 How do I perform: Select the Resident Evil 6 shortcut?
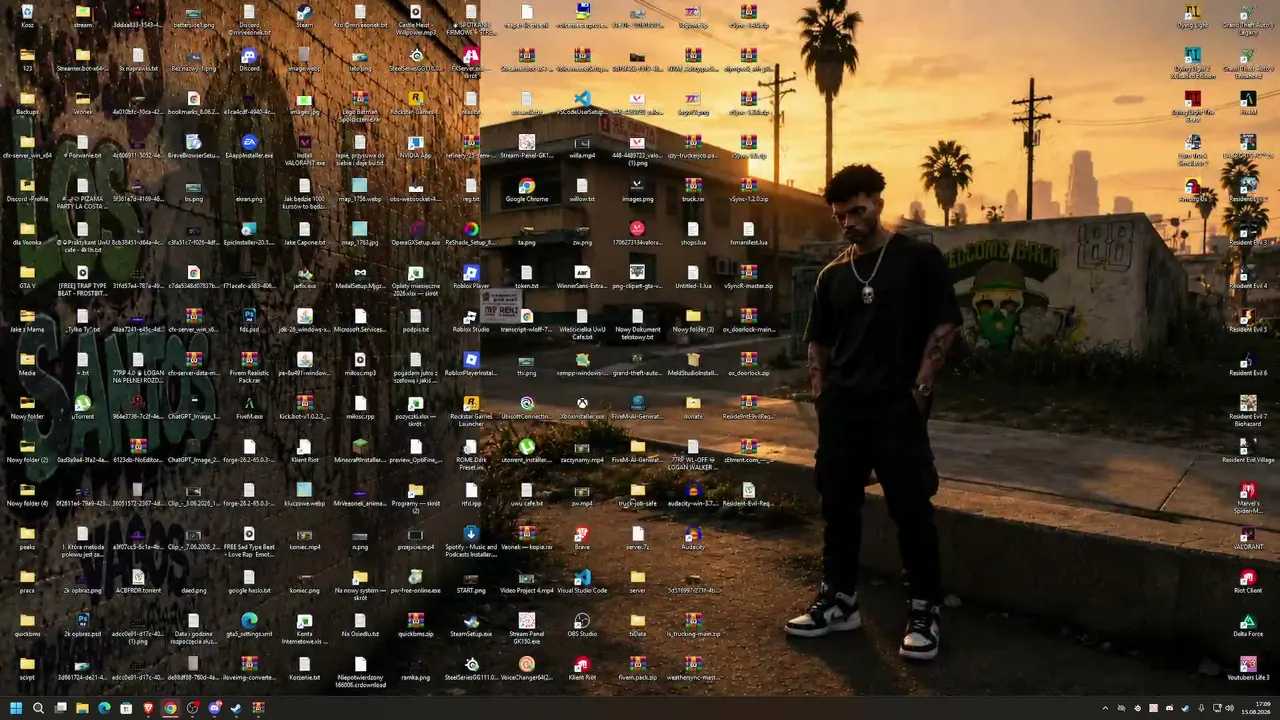click(1248, 364)
